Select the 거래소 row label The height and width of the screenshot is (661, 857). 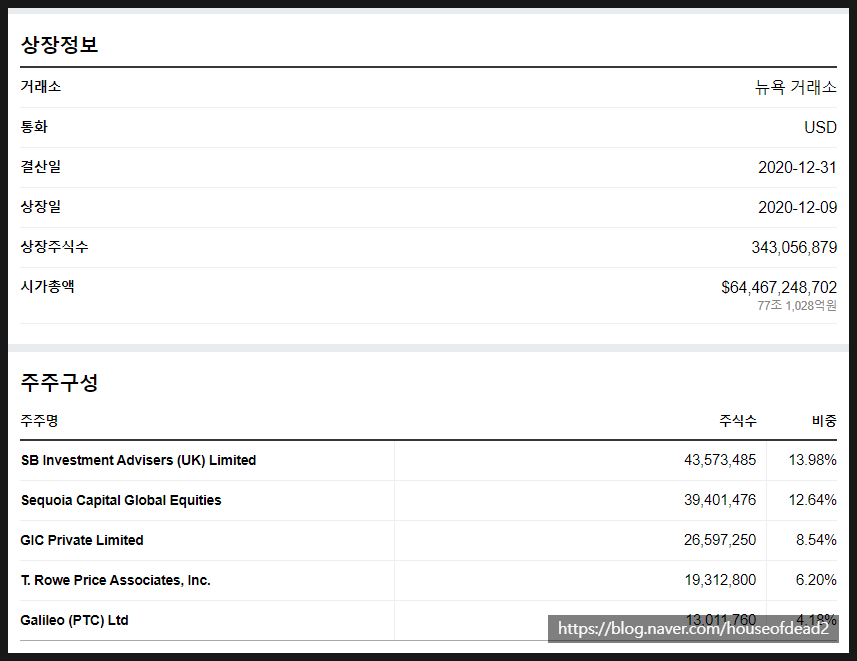click(40, 86)
